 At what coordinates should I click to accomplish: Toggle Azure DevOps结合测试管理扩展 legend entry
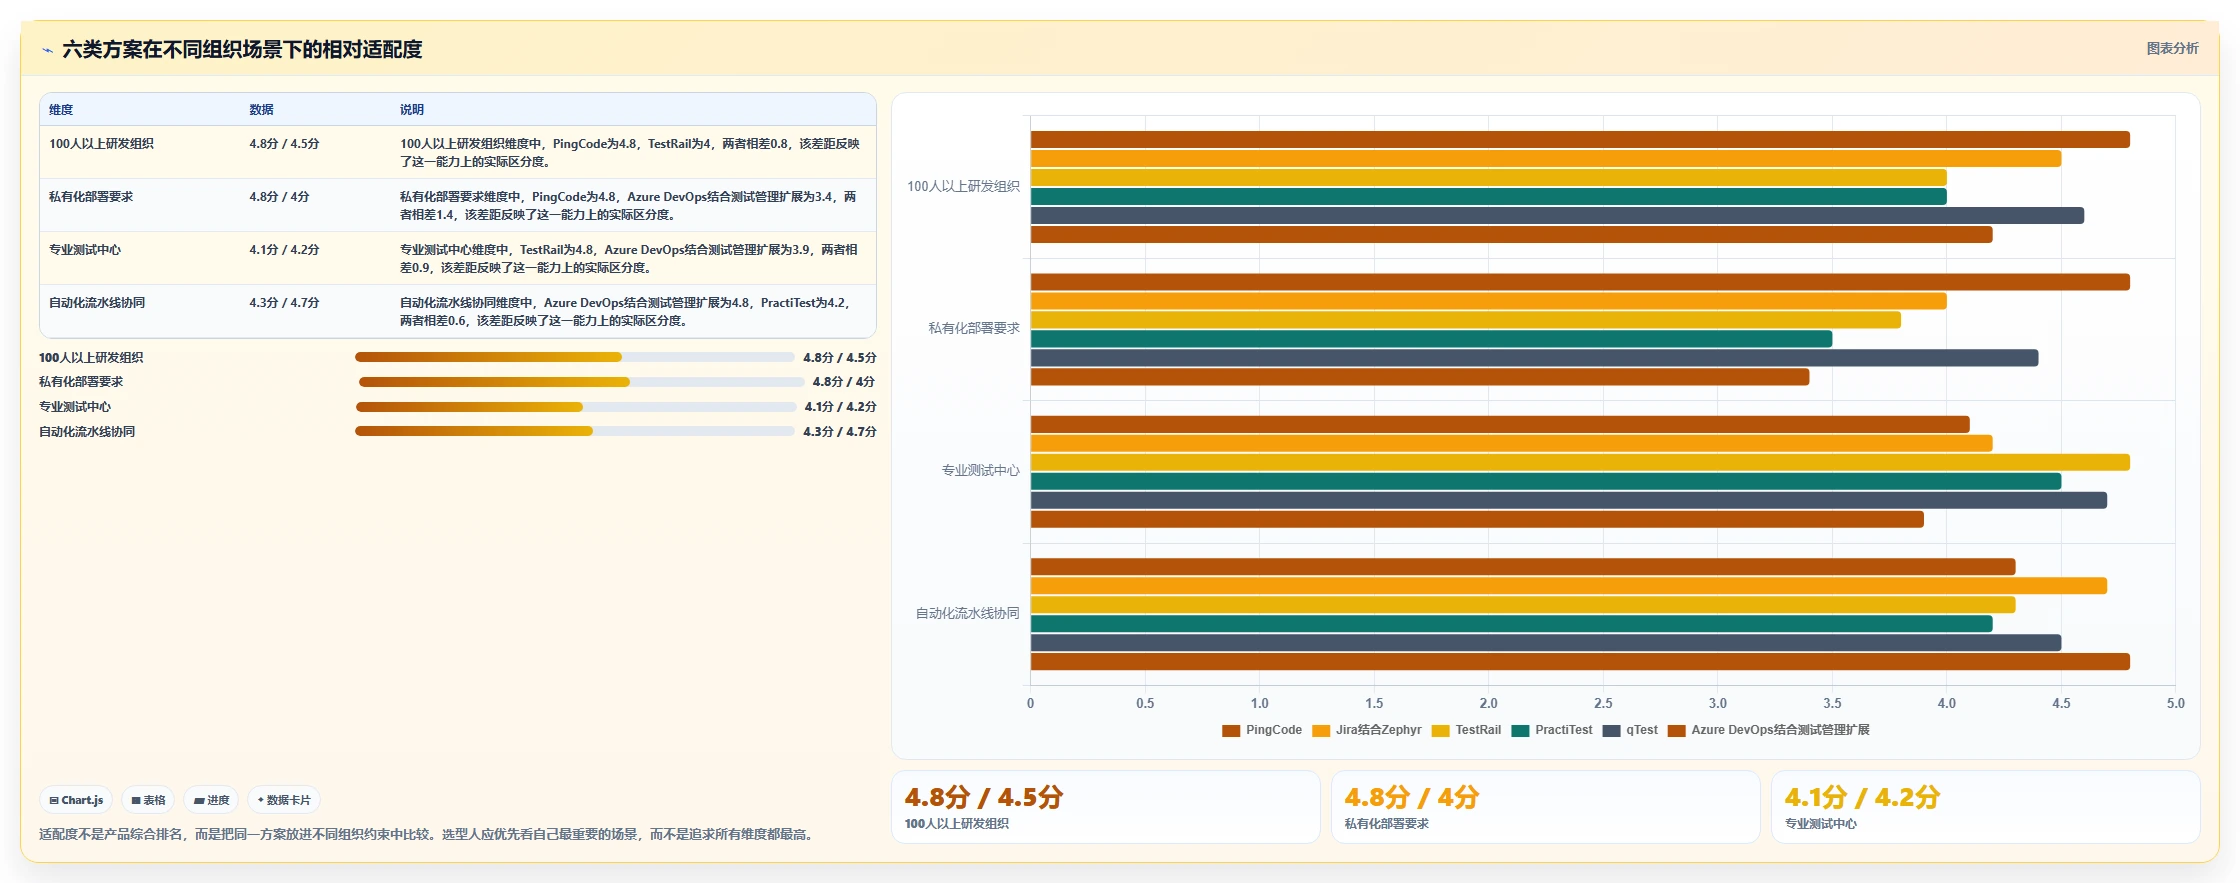coord(1768,730)
